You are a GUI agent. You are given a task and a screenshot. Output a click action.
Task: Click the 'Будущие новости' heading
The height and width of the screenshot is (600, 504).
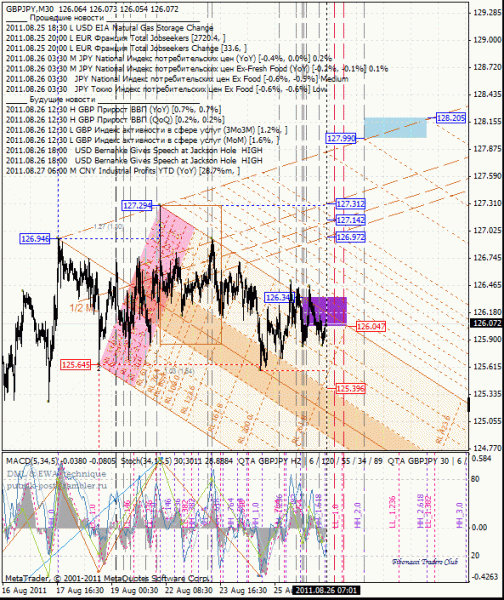(x=62, y=99)
